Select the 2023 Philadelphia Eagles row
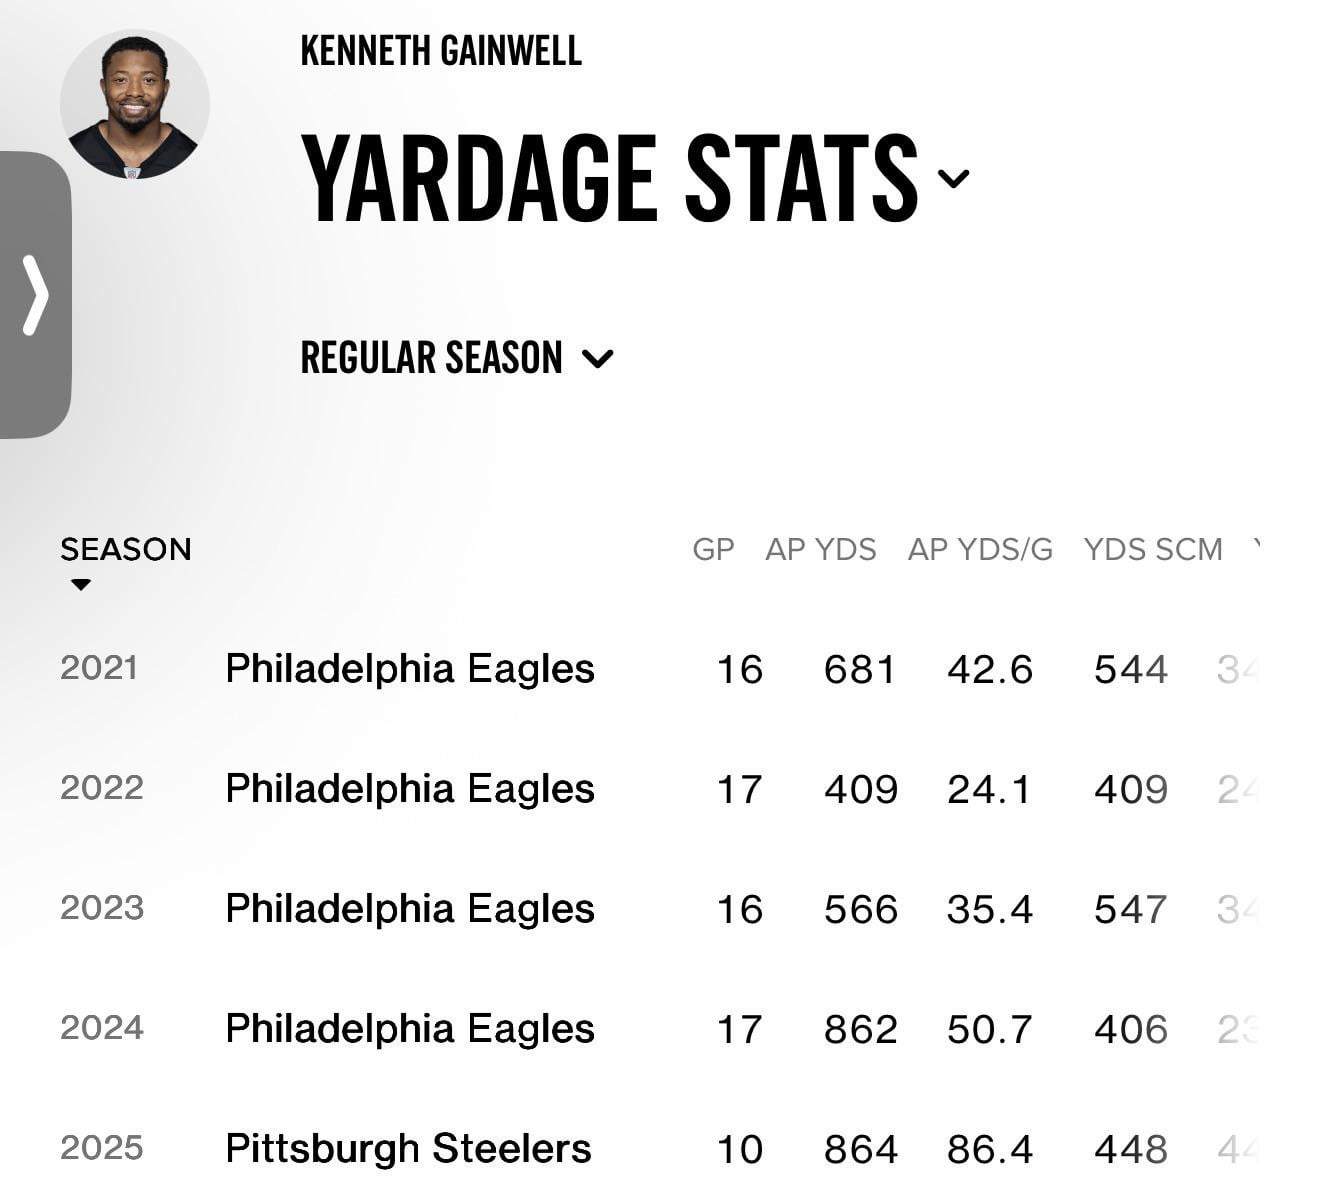The image size is (1320, 1196). click(x=410, y=909)
